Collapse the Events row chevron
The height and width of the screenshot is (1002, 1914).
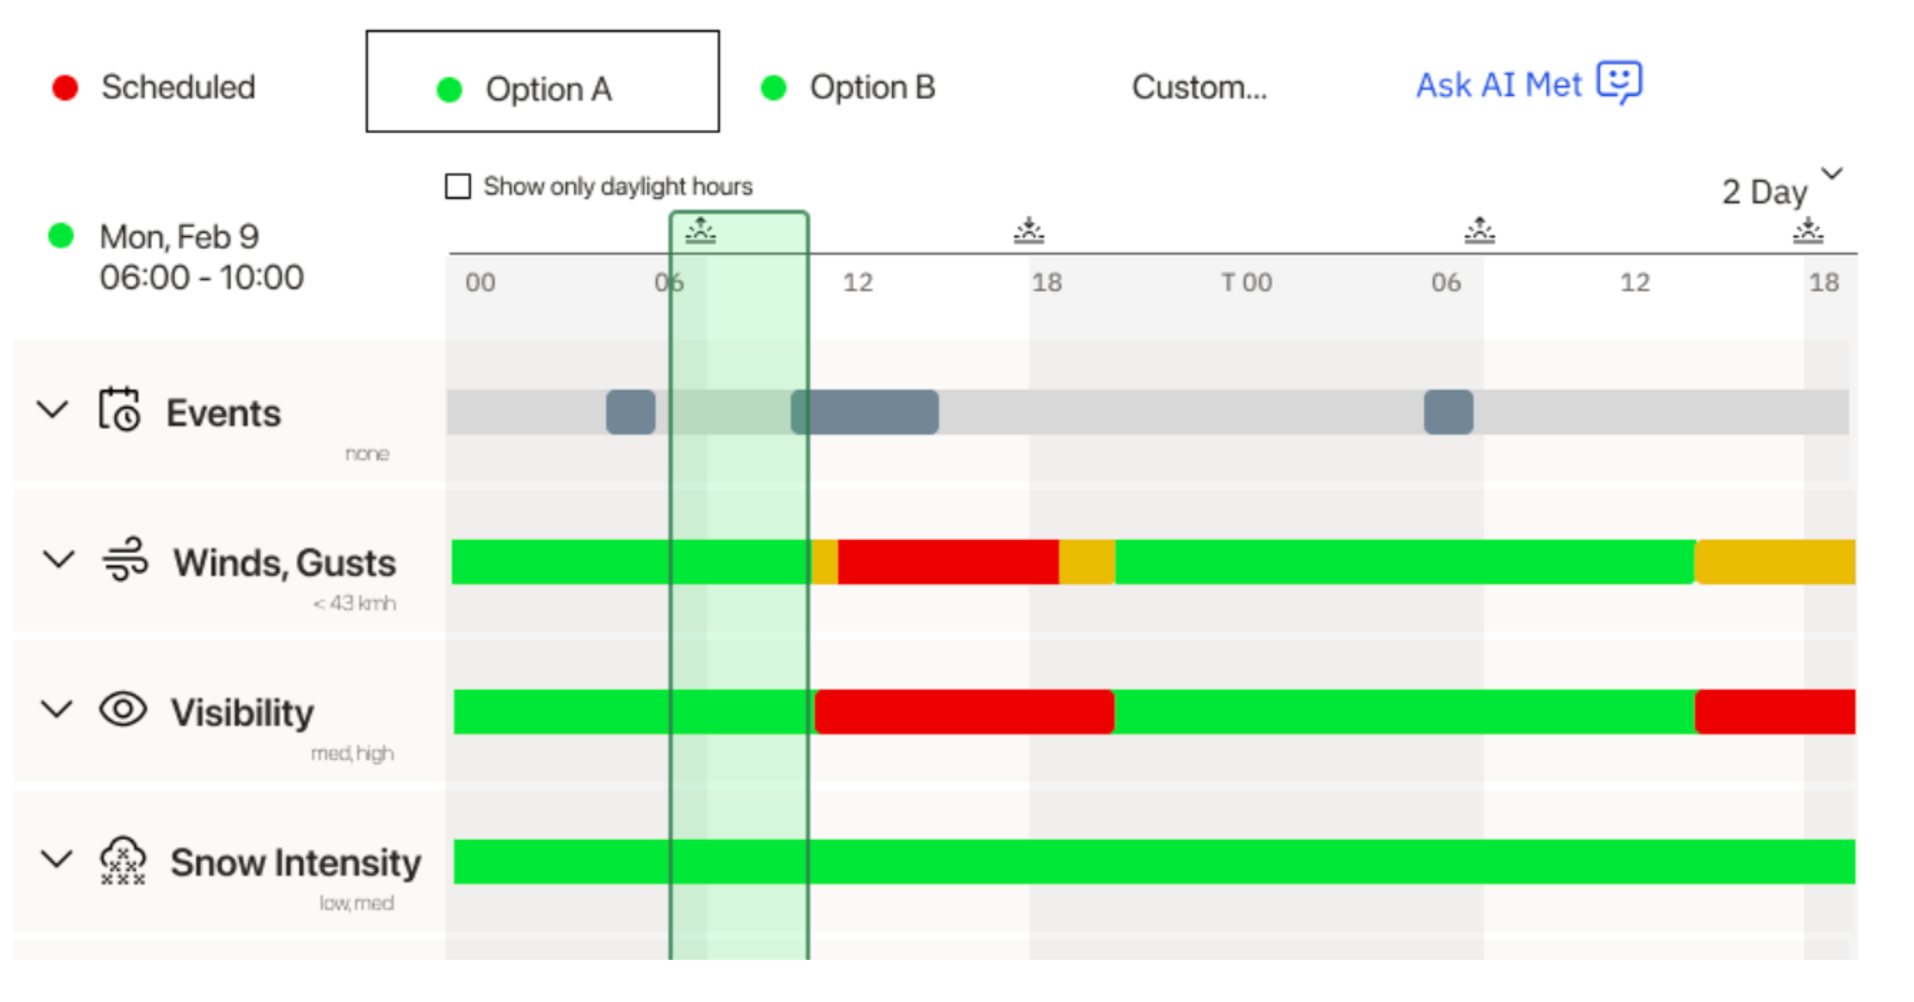53,410
